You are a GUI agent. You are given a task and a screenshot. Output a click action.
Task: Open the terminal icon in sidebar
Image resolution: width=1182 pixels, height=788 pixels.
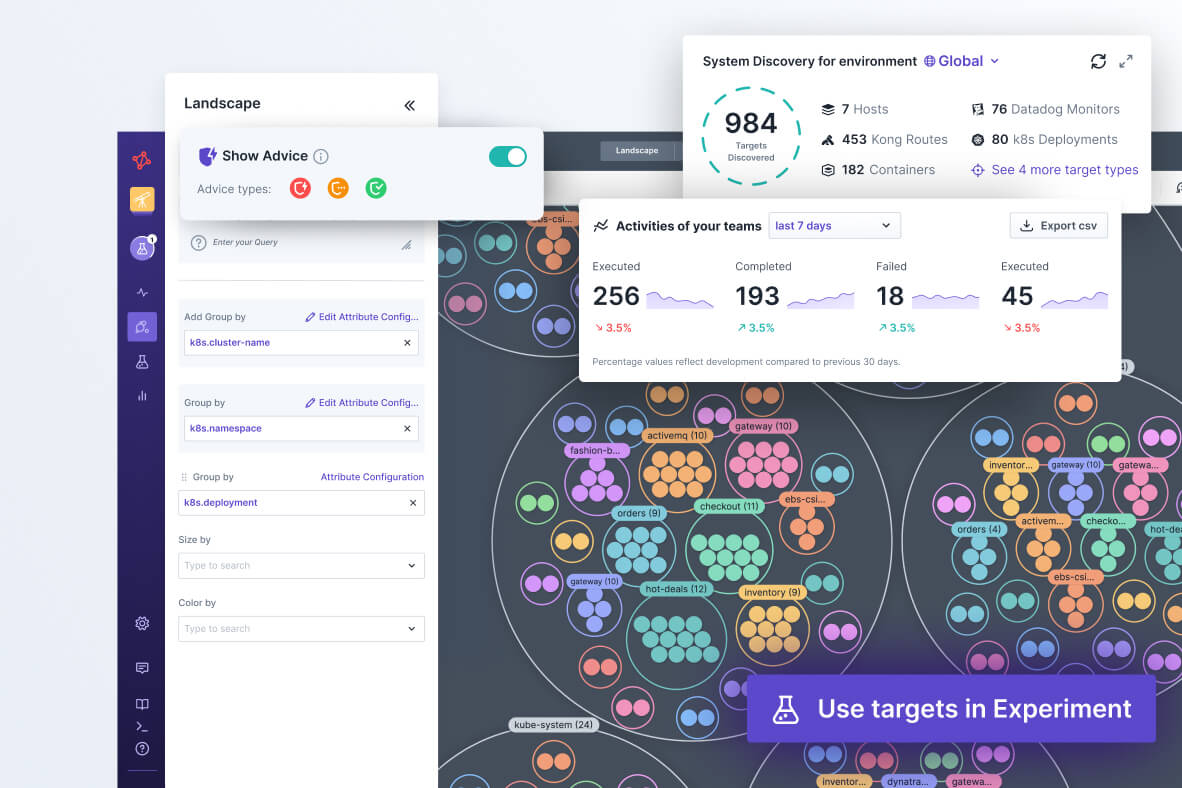[x=142, y=727]
